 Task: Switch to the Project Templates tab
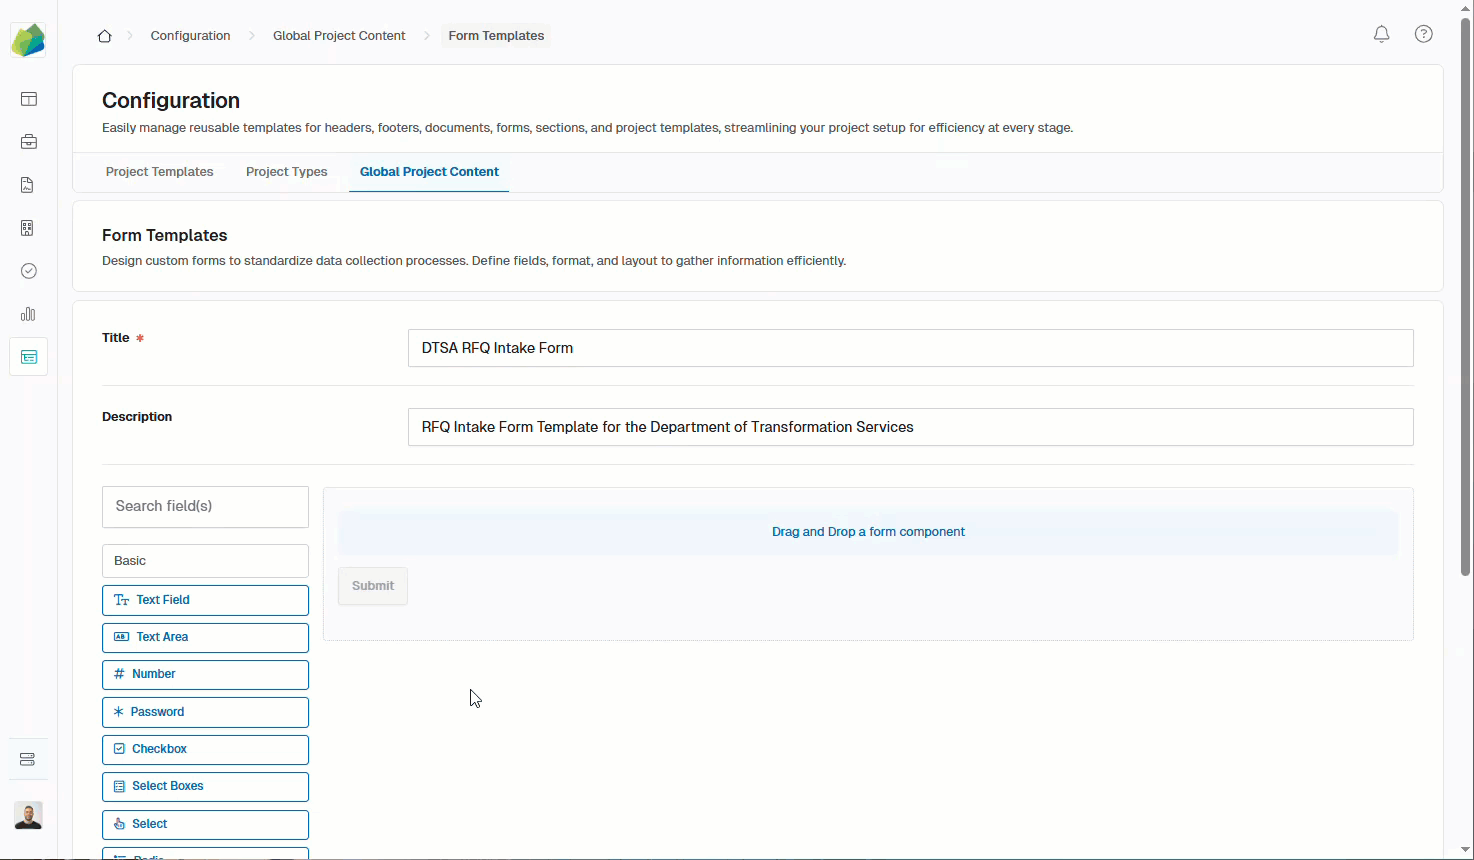click(159, 171)
